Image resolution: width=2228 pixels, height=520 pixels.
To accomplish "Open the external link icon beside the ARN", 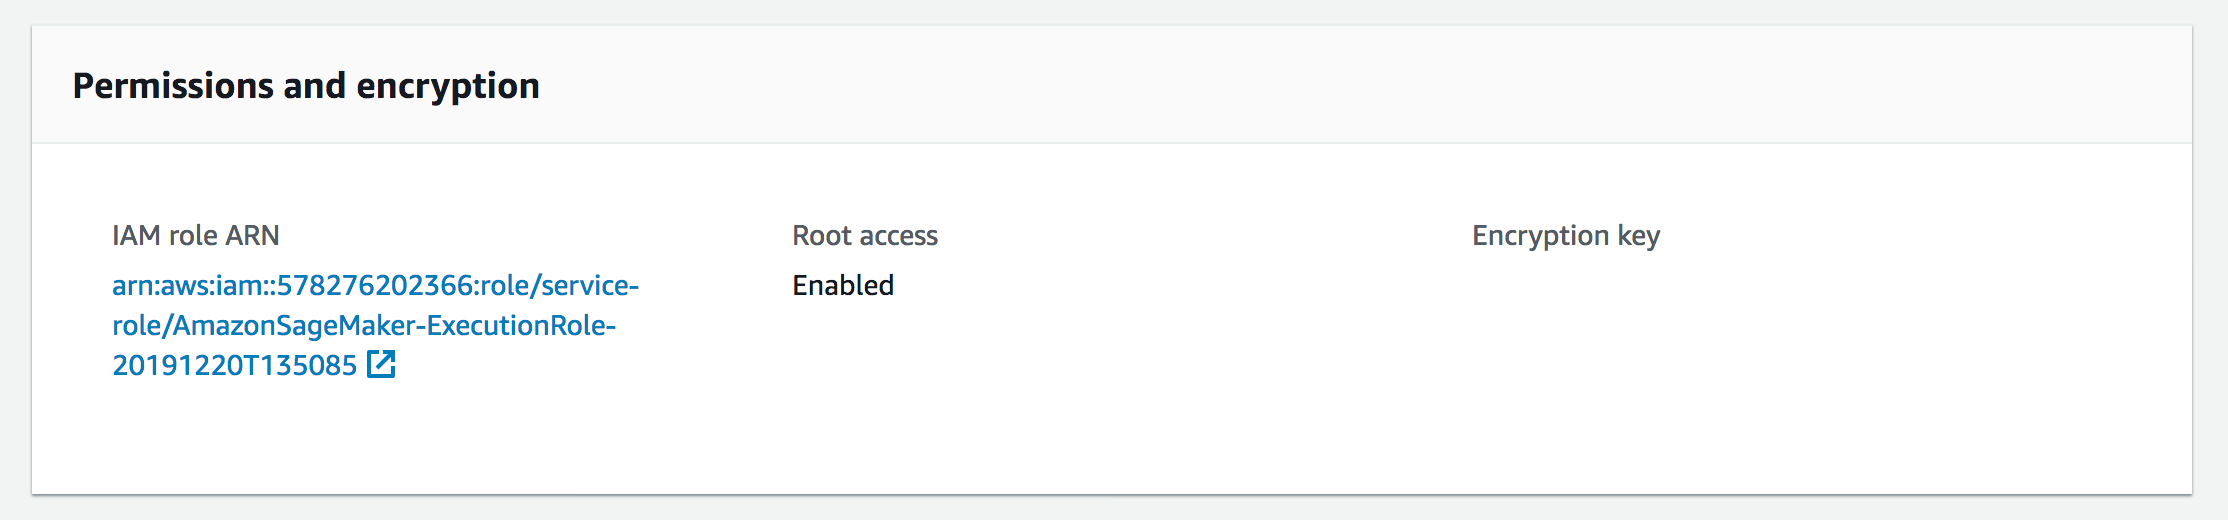I will pyautogui.click(x=381, y=365).
